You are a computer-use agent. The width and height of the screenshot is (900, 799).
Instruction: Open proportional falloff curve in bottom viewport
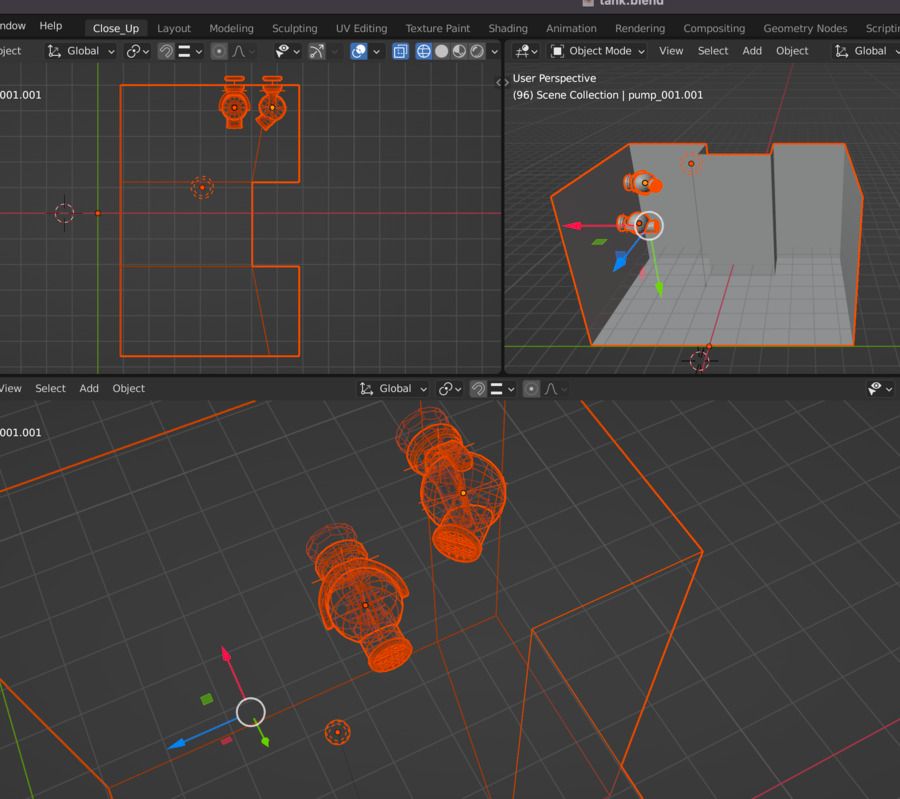click(556, 389)
